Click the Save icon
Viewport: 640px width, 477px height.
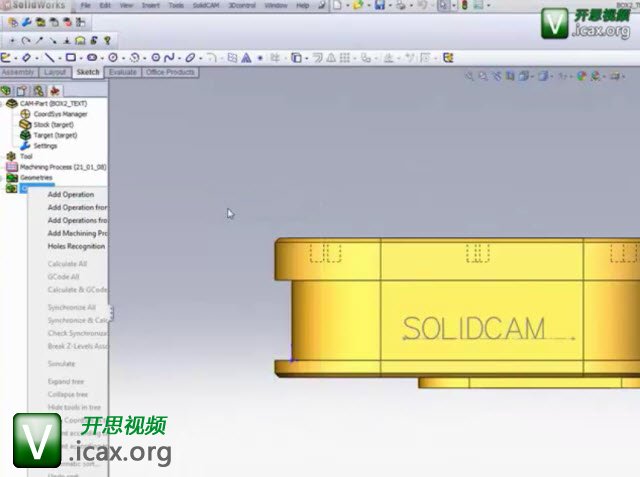(x=380, y=5)
